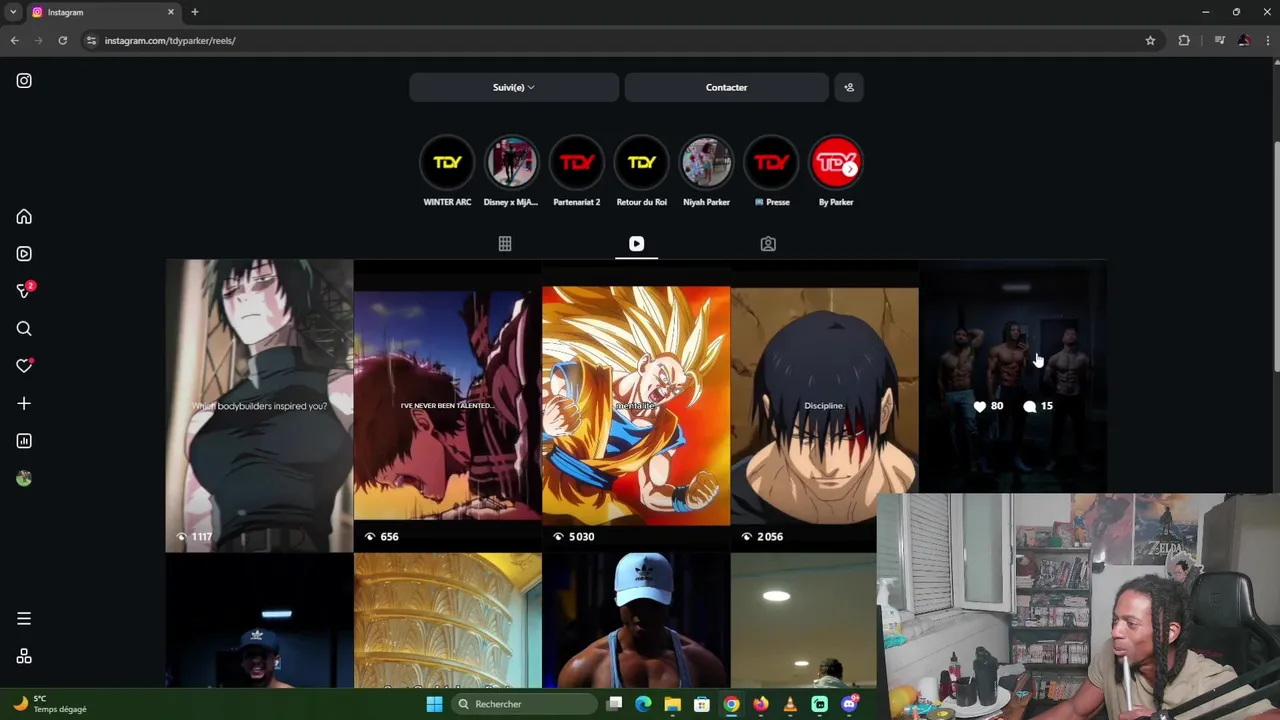Open reel 'I've never been talented'
The image size is (1280, 720).
[x=447, y=406]
